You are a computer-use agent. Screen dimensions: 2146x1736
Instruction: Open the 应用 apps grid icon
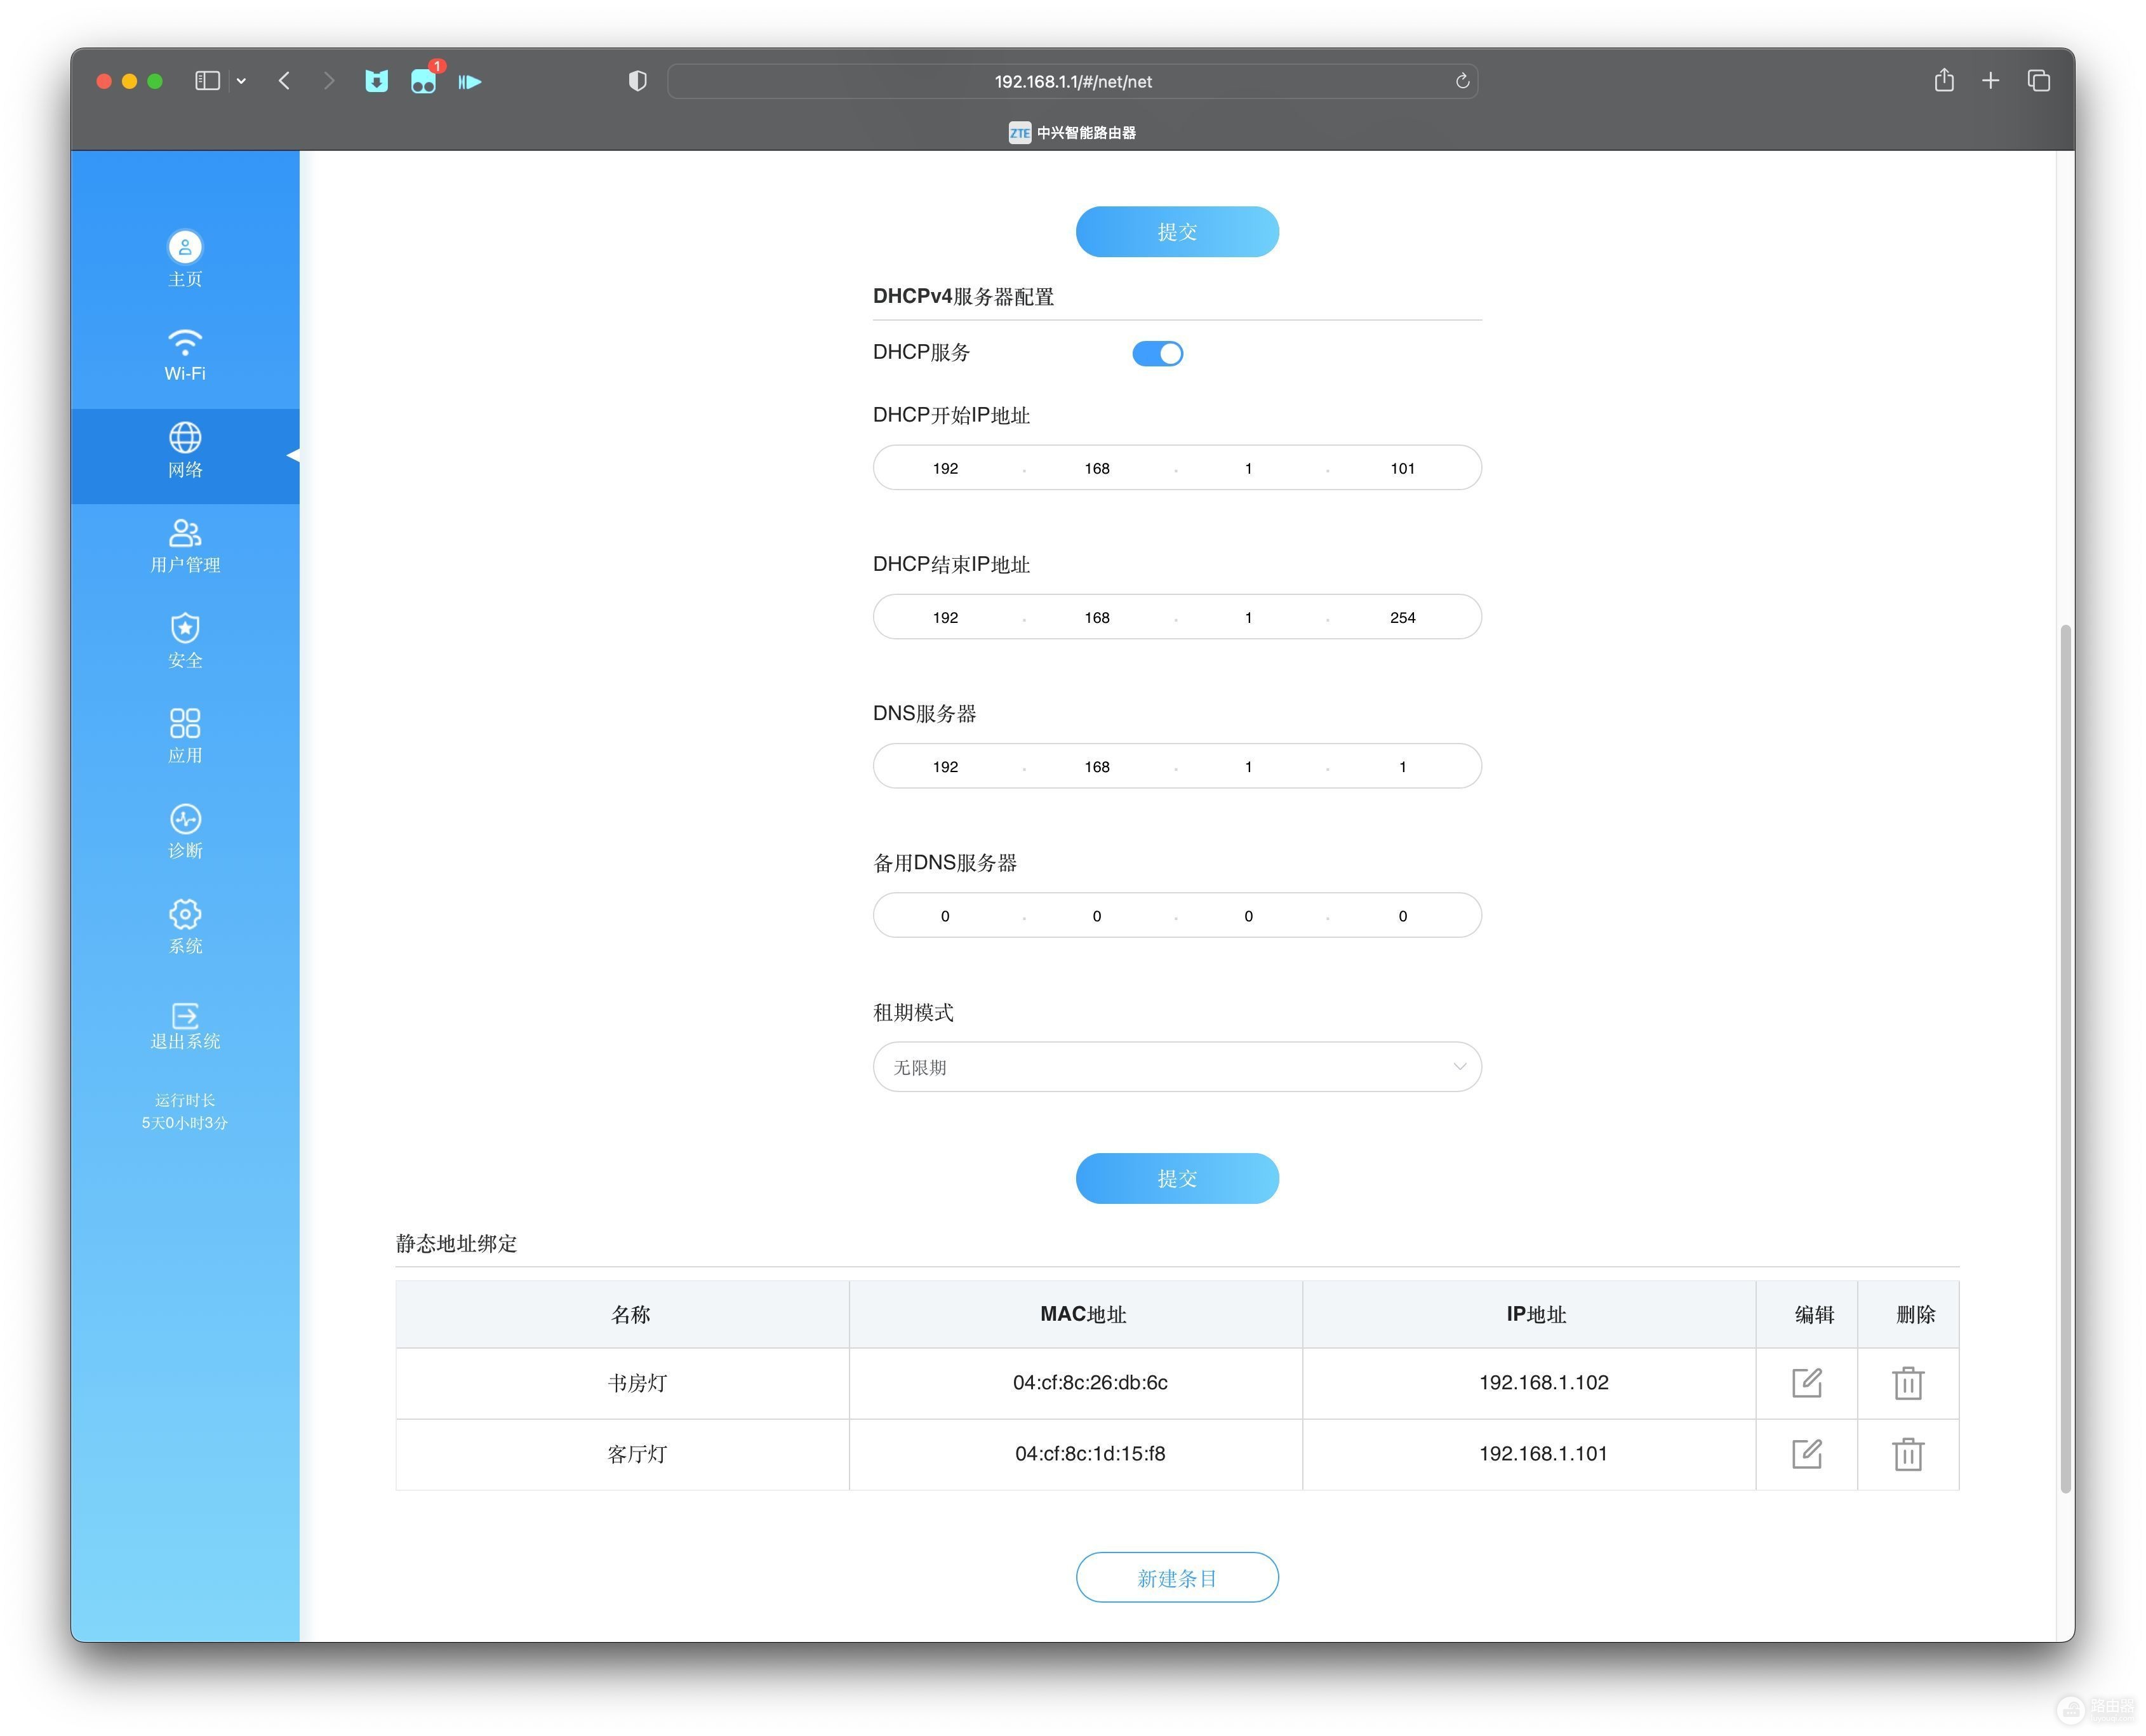pos(185,723)
